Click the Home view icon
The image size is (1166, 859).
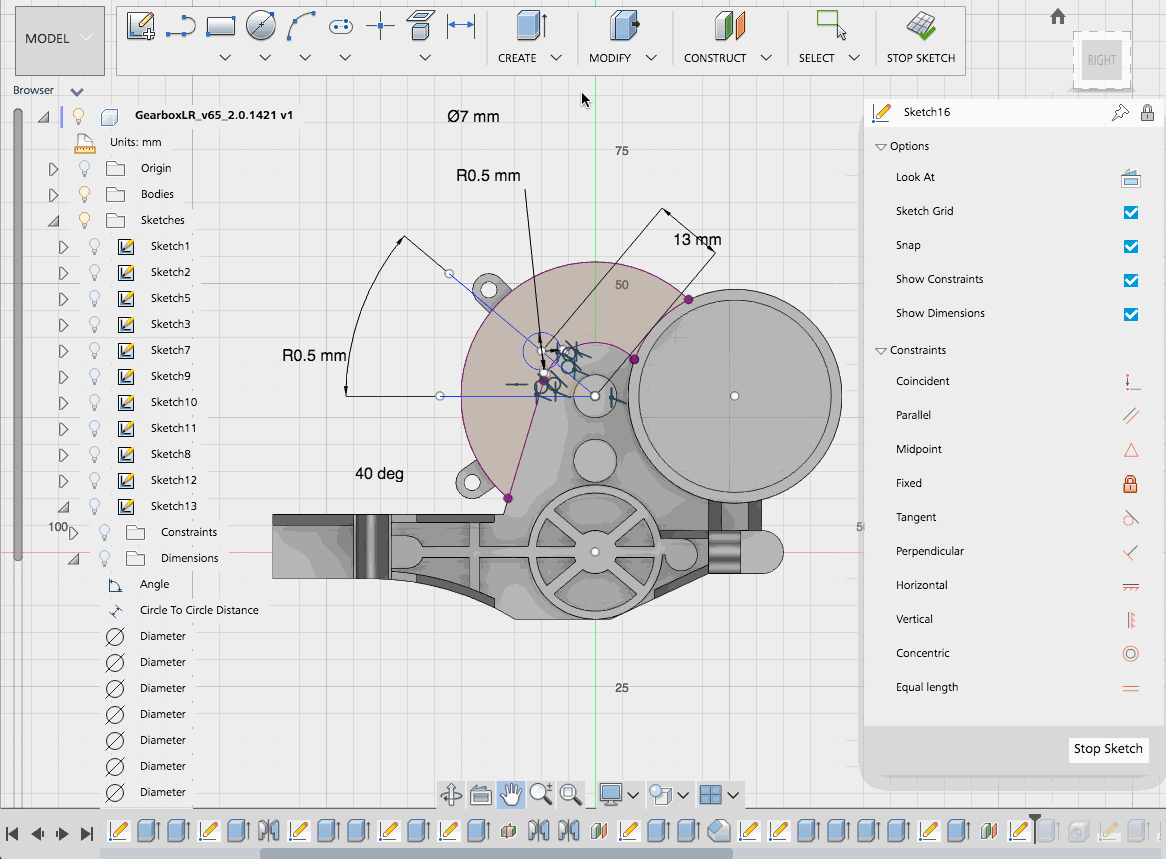point(1057,17)
